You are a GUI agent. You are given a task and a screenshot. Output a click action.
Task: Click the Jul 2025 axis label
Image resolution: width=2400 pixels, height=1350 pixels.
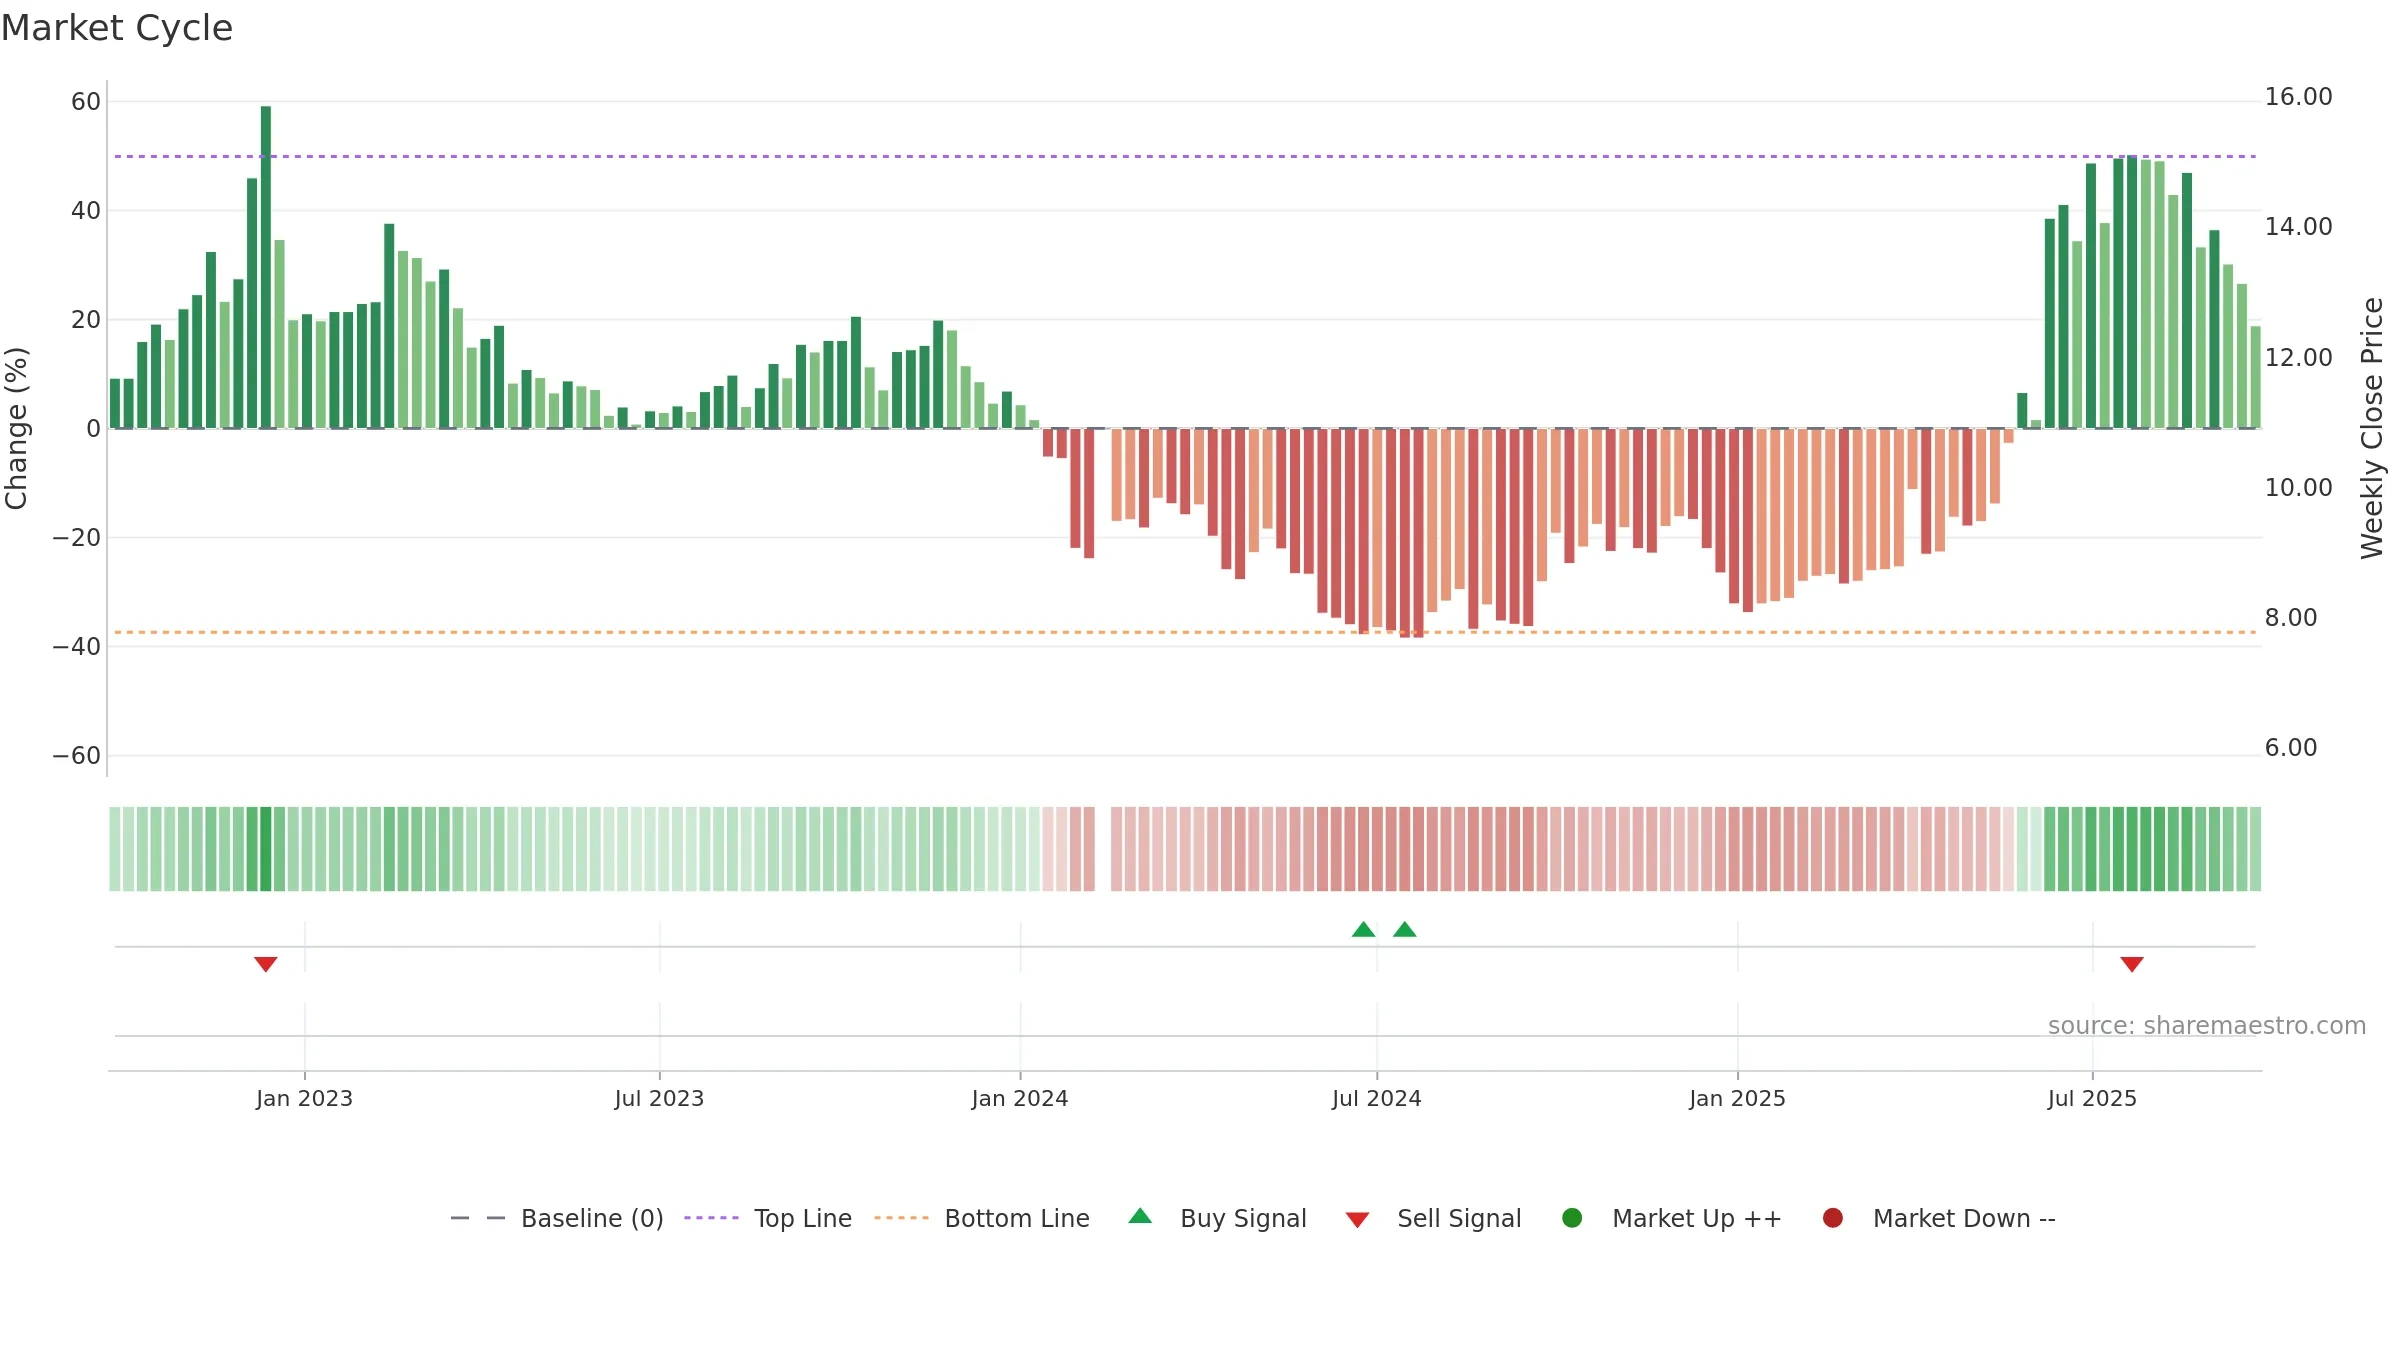click(x=2092, y=1098)
